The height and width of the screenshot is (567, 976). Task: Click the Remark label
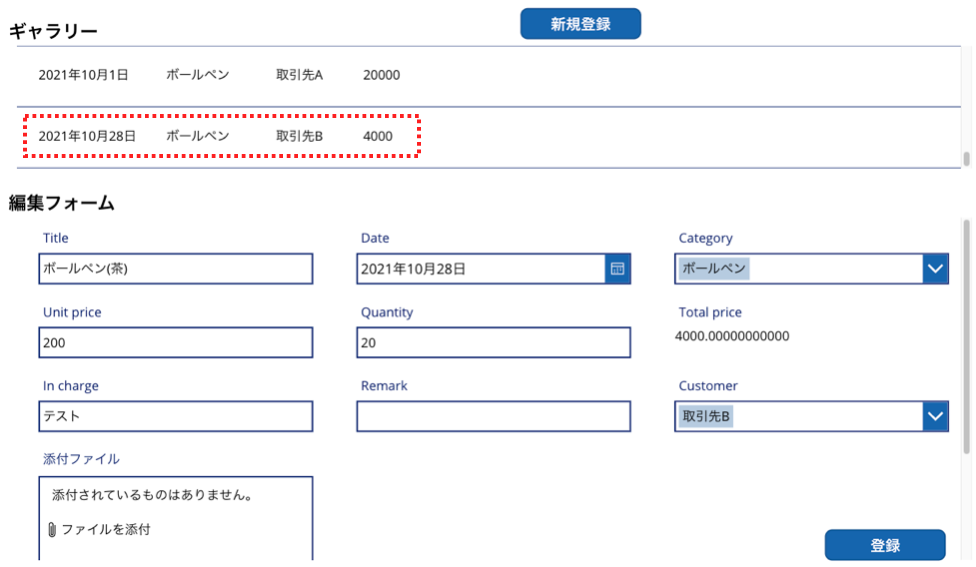(x=384, y=386)
